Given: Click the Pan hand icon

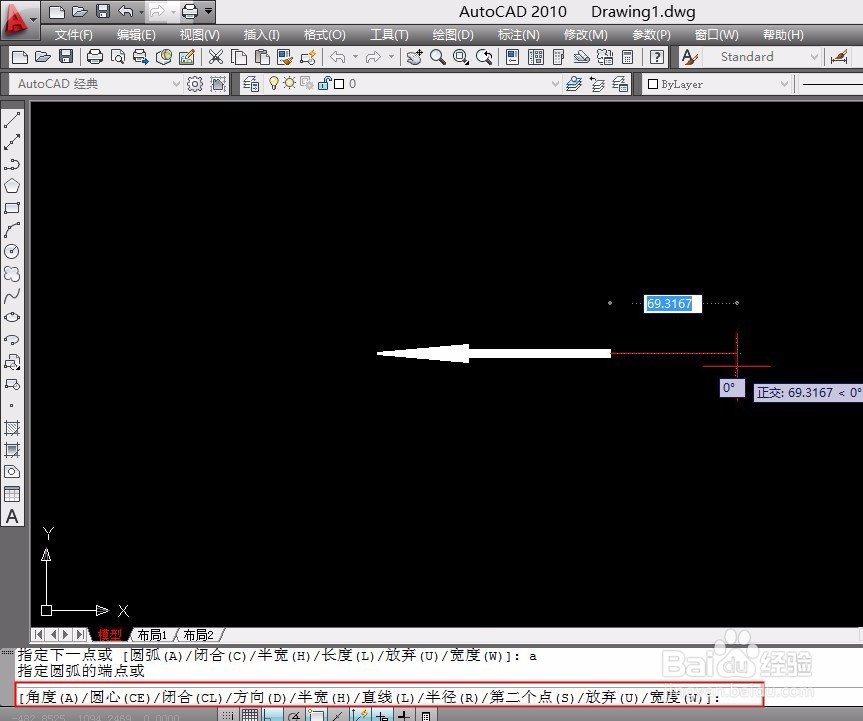Looking at the screenshot, I should (414, 57).
